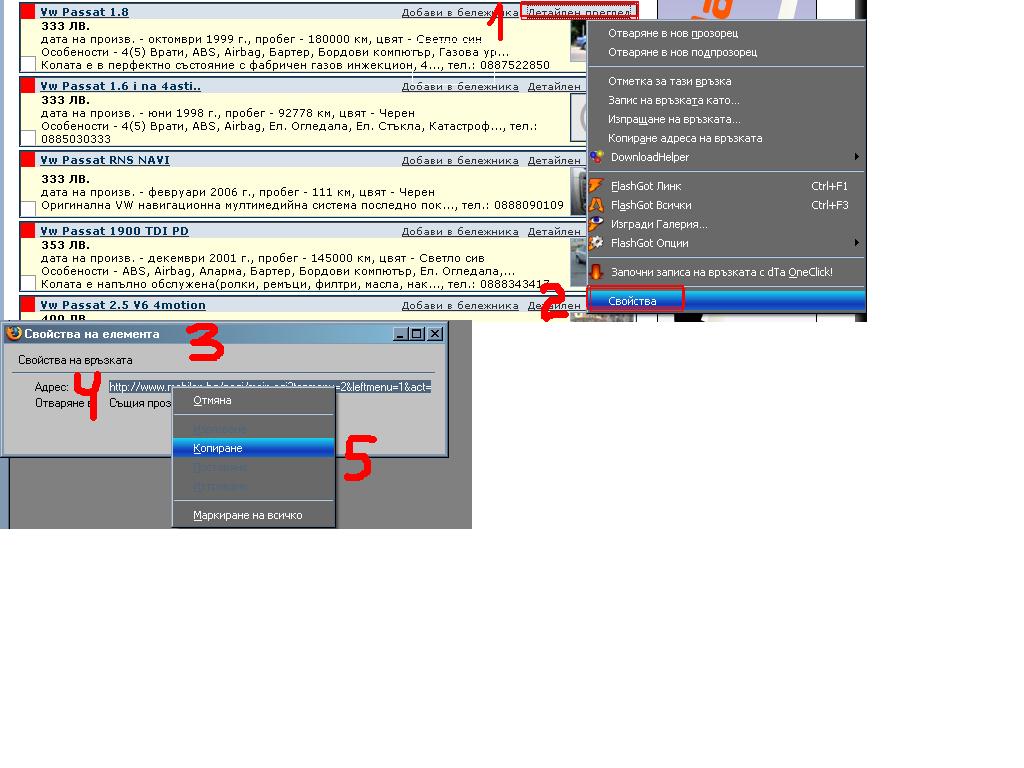The image size is (1024, 768).
Task: Click the gear icon beside FlashGot Опции
Action: [597, 243]
